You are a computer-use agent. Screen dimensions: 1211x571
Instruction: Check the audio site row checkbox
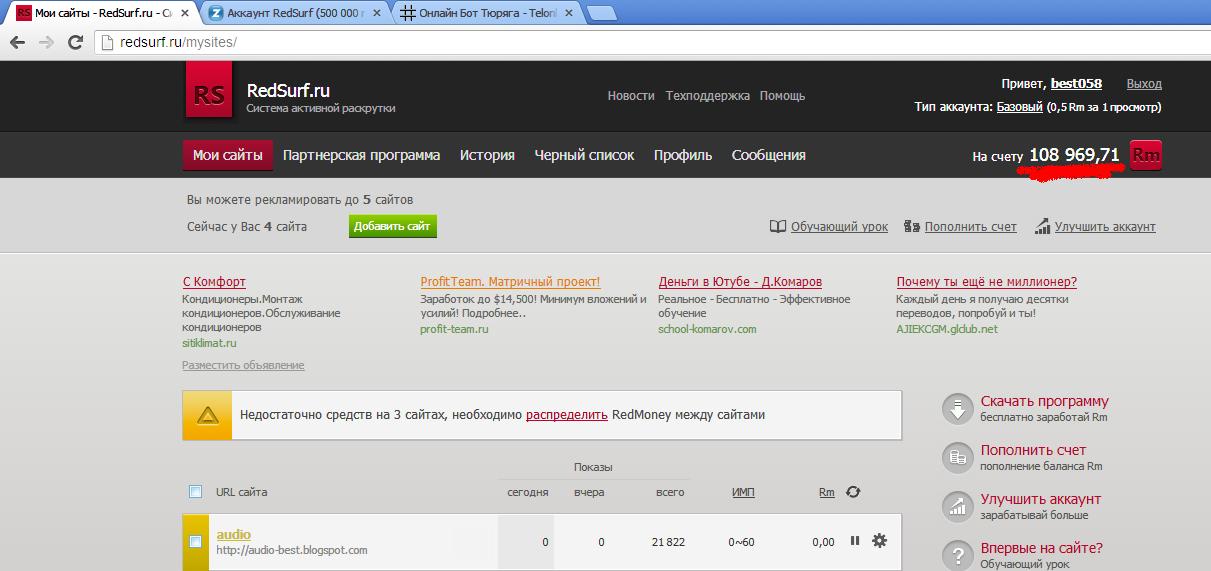pos(196,541)
